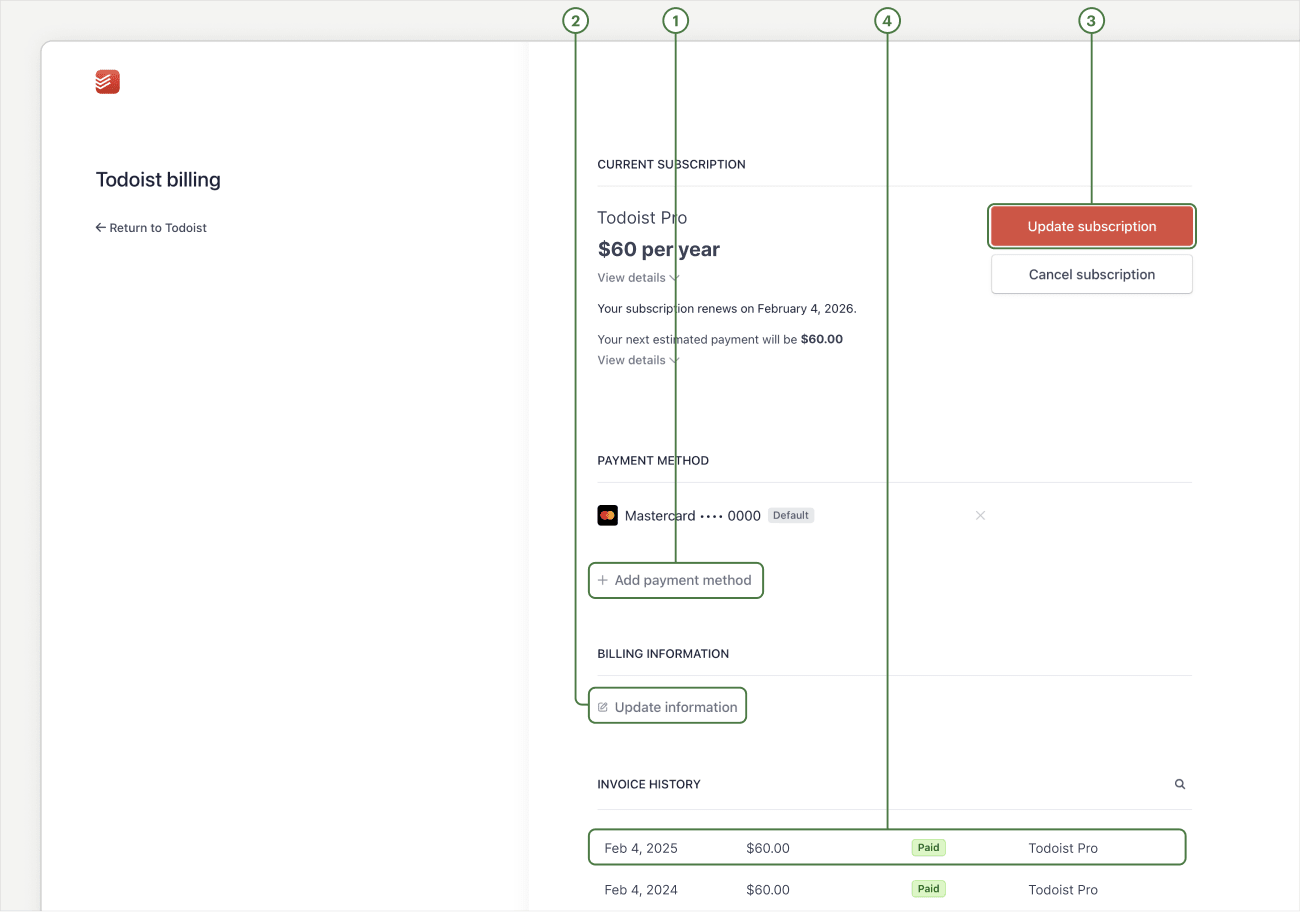The image size is (1300, 912).
Task: Open Add payment method
Action: coord(675,580)
